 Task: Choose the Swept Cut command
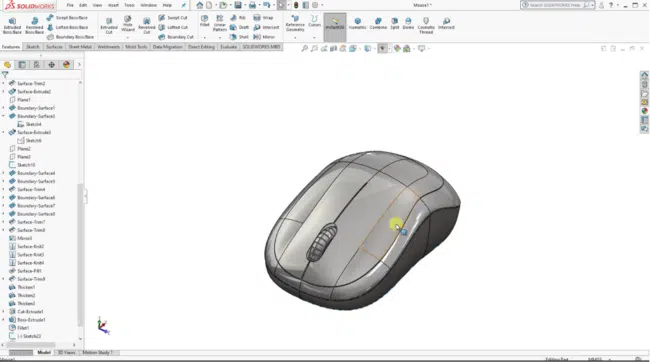173,17
